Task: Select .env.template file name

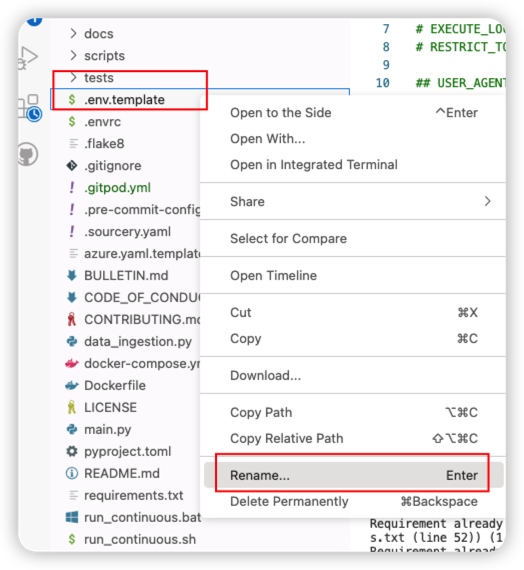Action: [x=125, y=100]
